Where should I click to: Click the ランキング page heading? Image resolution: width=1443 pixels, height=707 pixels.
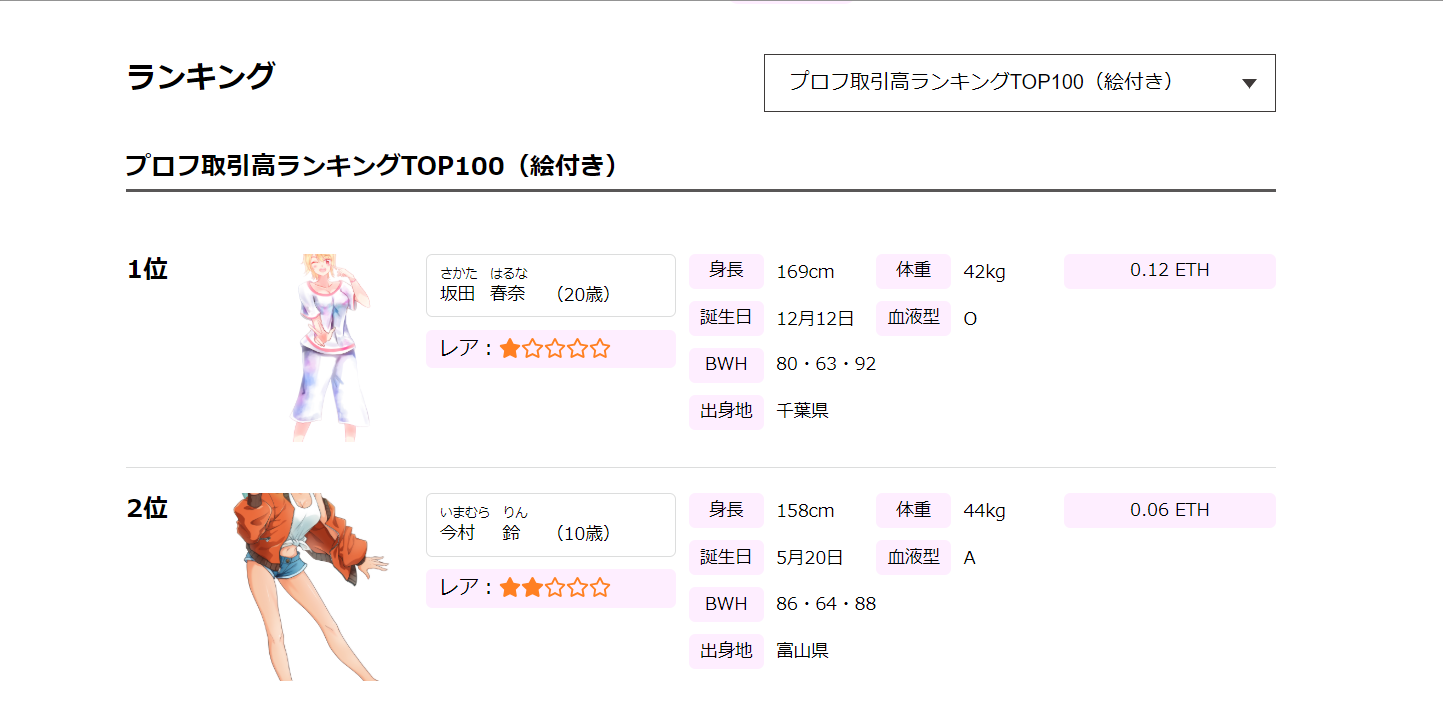click(x=201, y=76)
